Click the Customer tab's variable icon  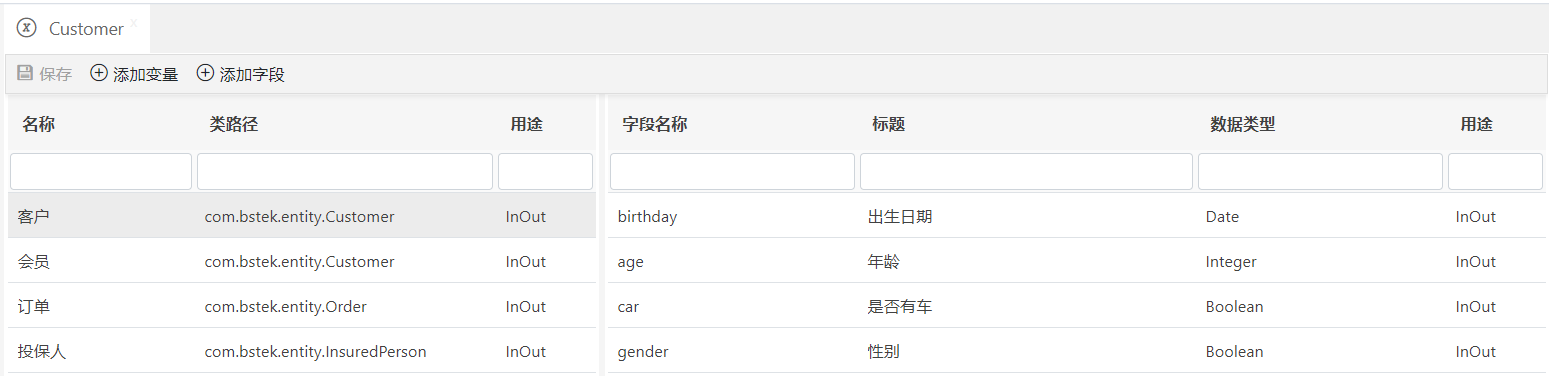[27, 28]
